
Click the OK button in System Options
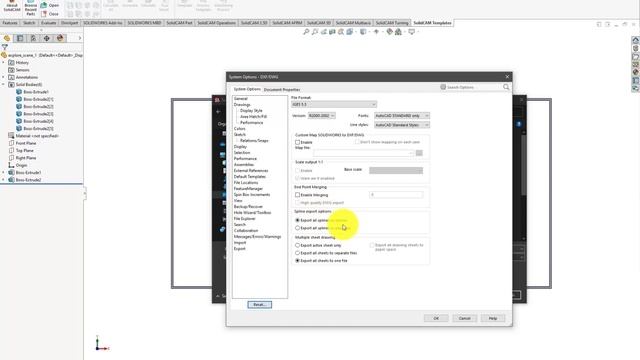pyautogui.click(x=436, y=318)
